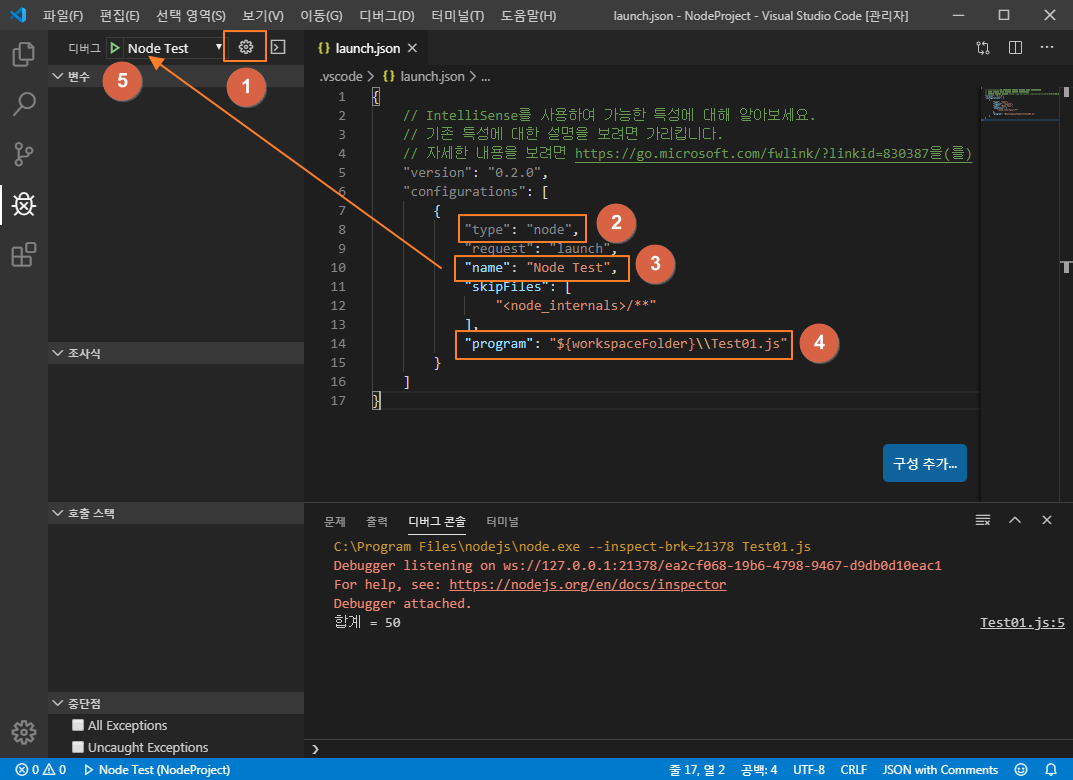
Task: Maximize the bottom panel with the up chevron
Action: coord(1015,520)
